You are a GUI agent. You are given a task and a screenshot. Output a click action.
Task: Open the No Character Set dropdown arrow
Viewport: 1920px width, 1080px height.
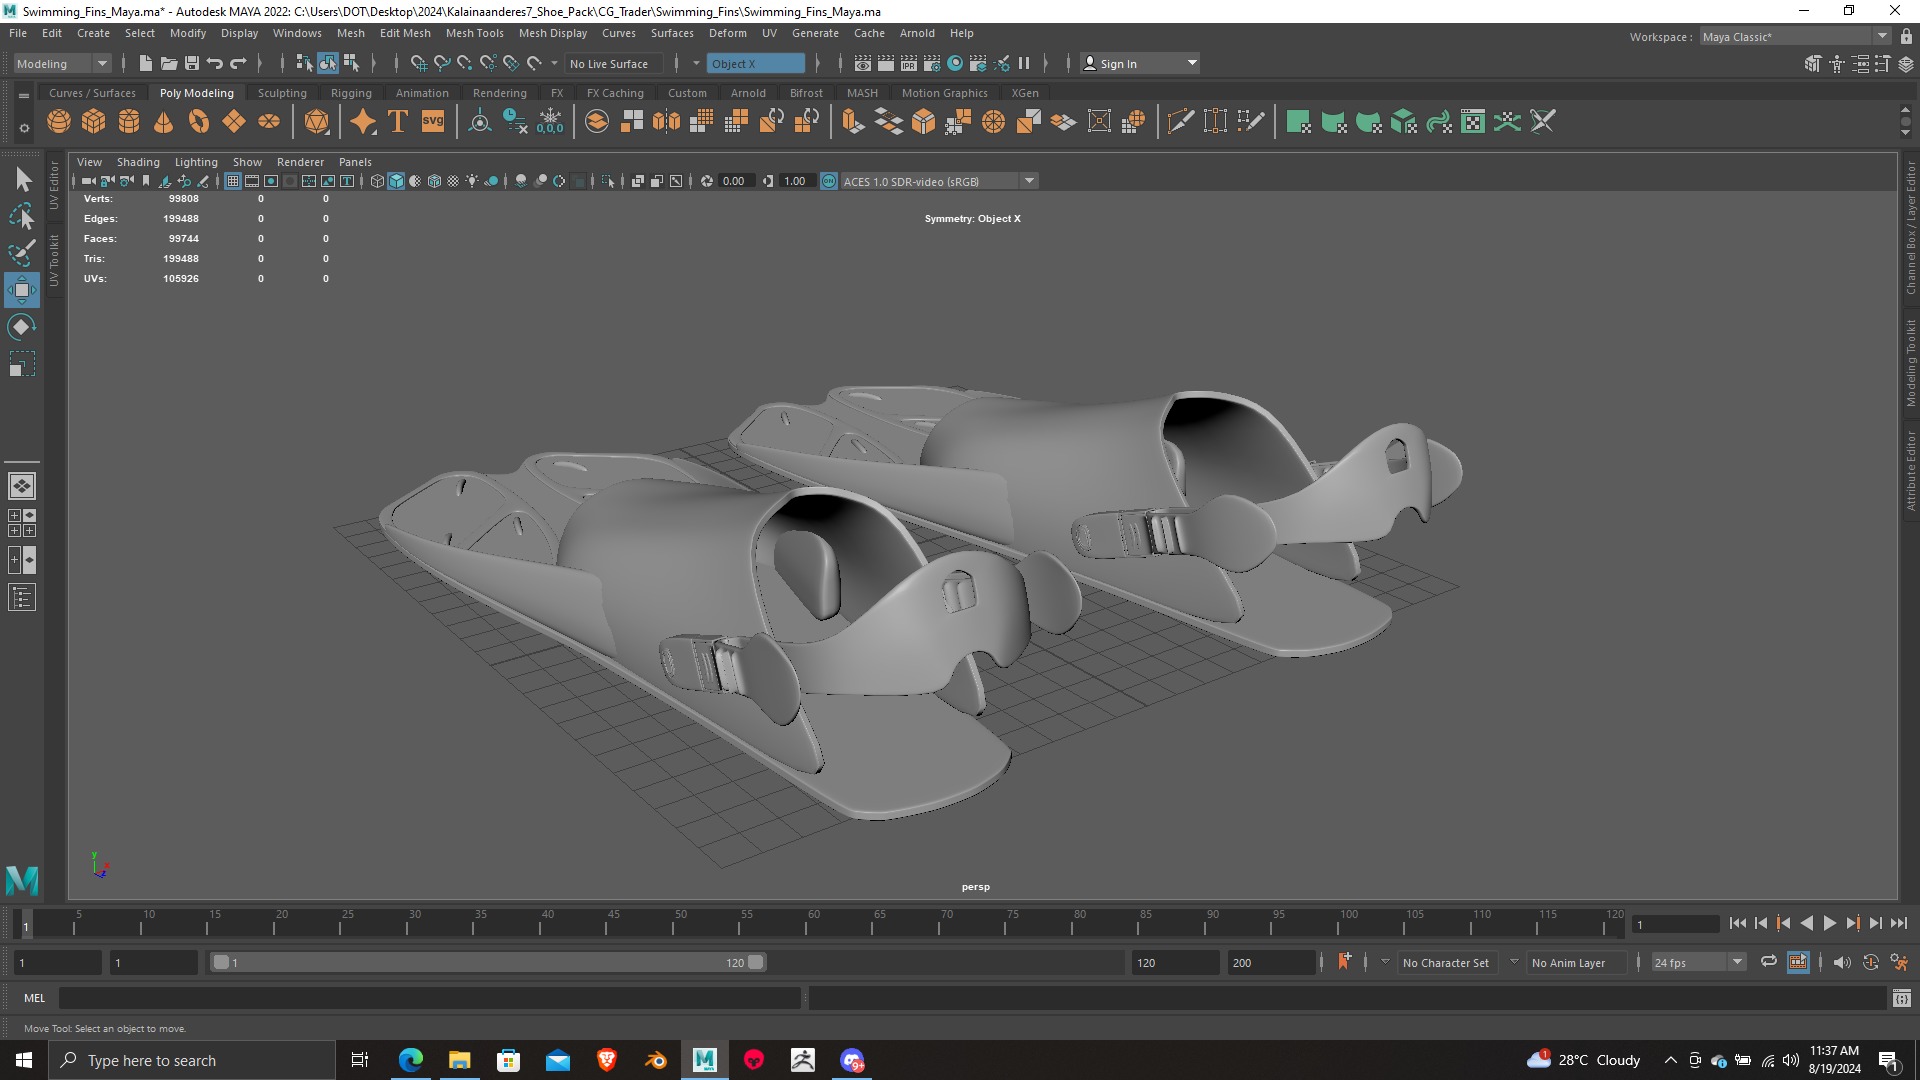pyautogui.click(x=1385, y=962)
